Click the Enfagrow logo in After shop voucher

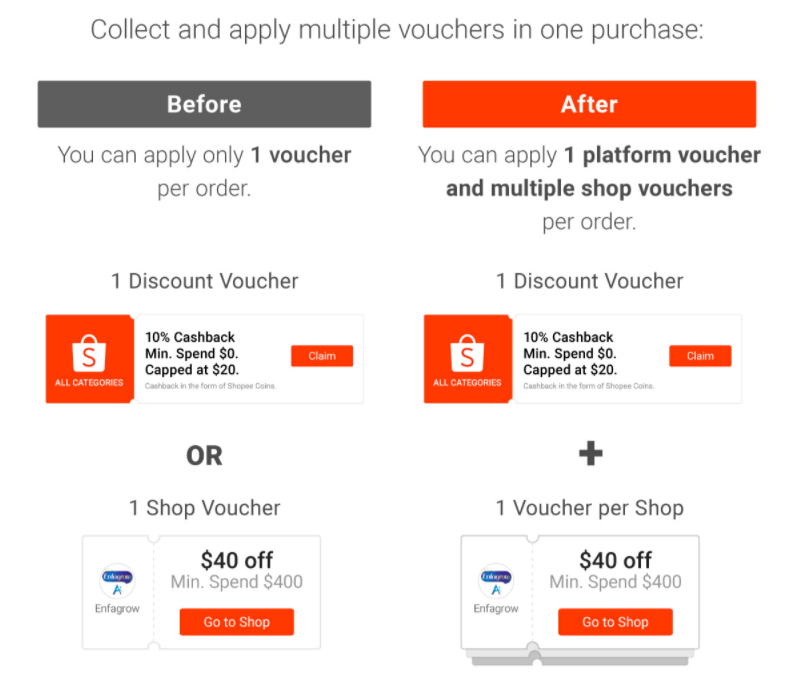click(x=496, y=581)
